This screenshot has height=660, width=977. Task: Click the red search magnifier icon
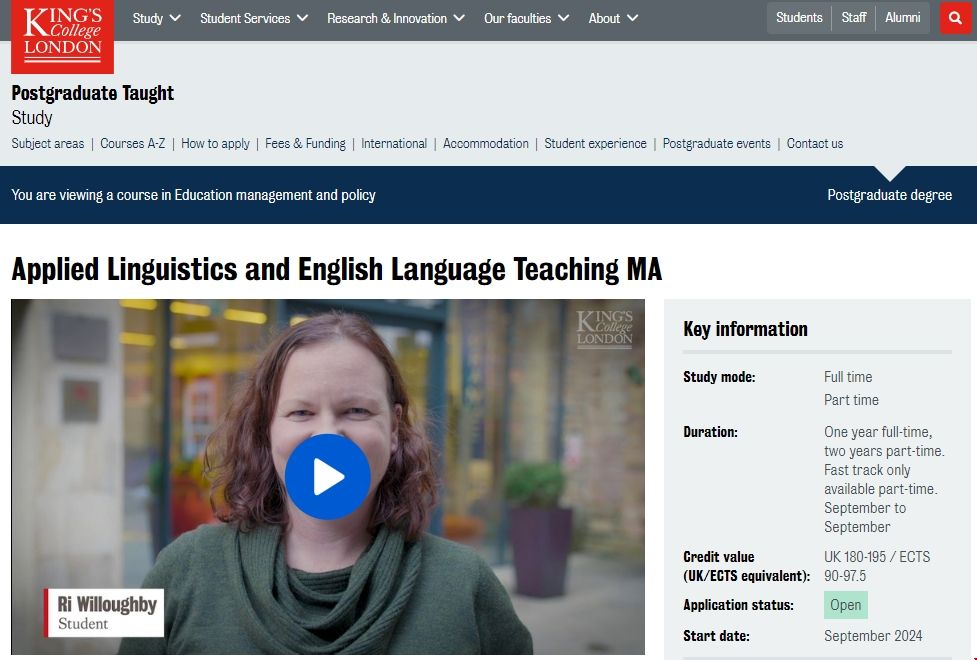pos(955,18)
